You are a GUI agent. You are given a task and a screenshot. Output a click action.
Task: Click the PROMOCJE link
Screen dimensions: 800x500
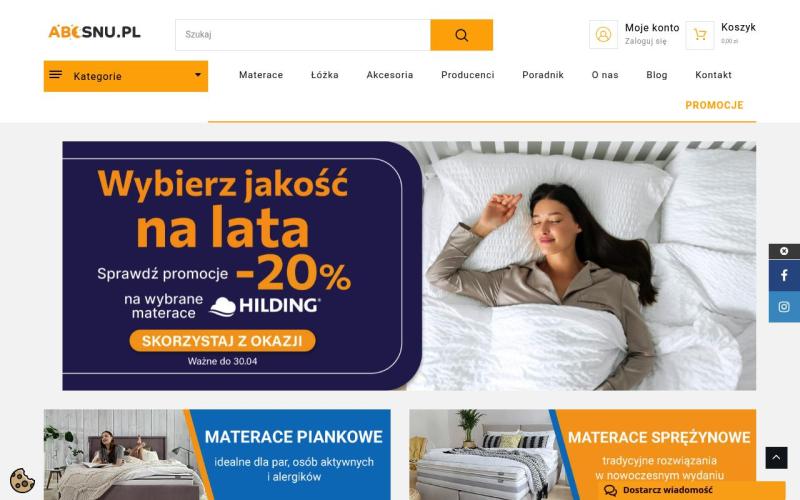[x=714, y=105]
